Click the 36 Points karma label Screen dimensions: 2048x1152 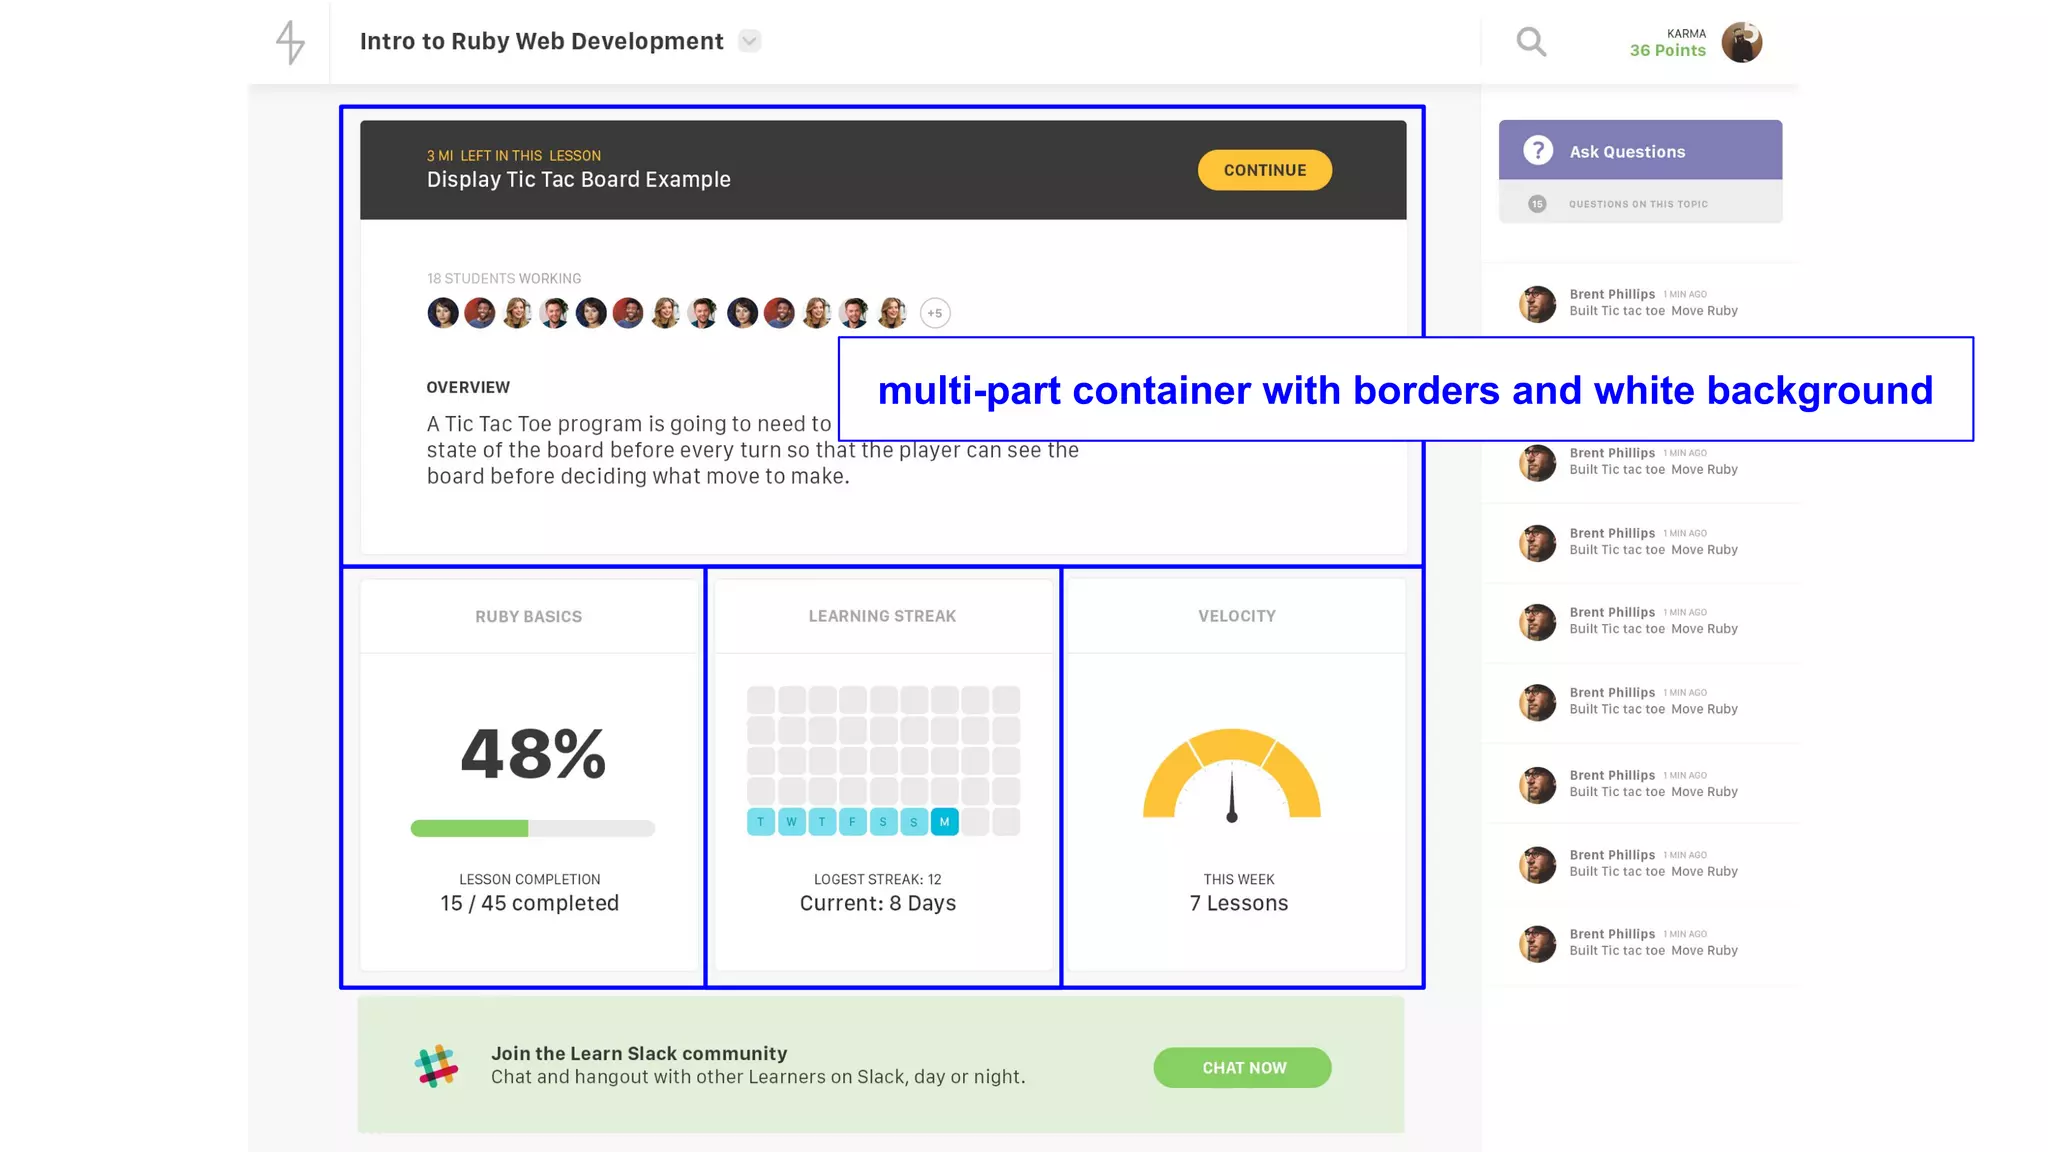click(1667, 50)
